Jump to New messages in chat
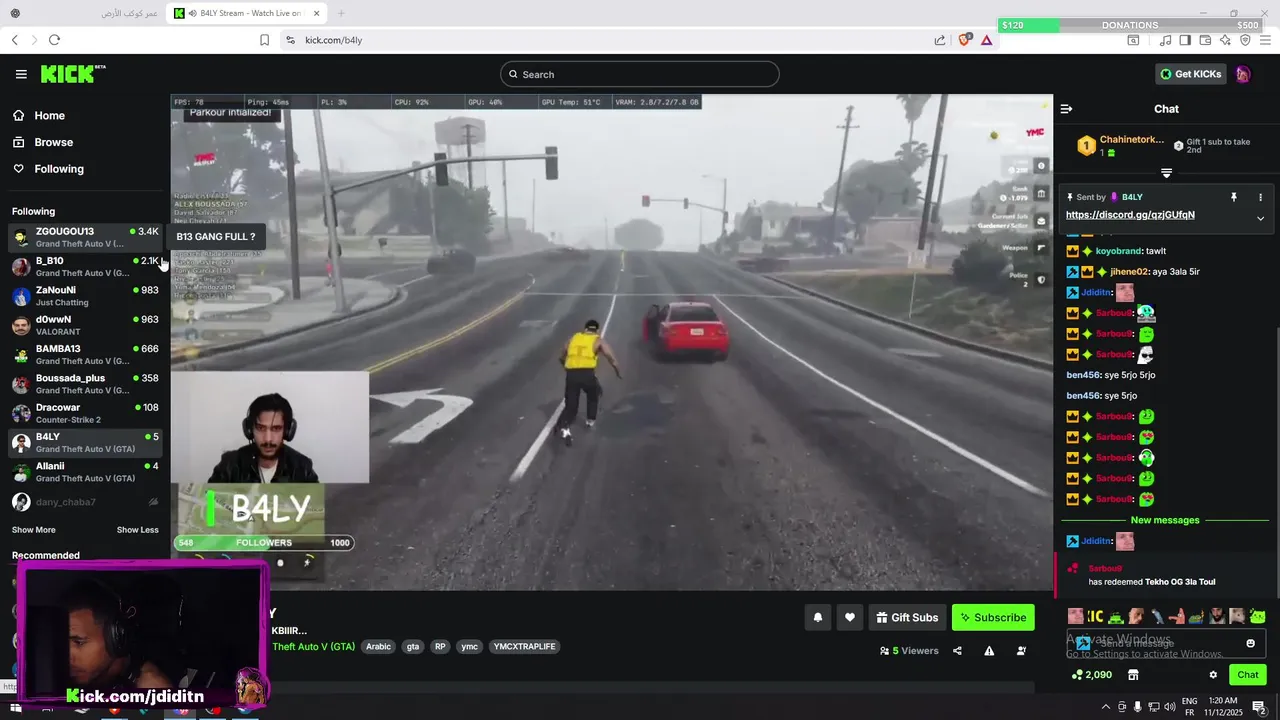Image resolution: width=1280 pixels, height=720 pixels. coord(1165,520)
